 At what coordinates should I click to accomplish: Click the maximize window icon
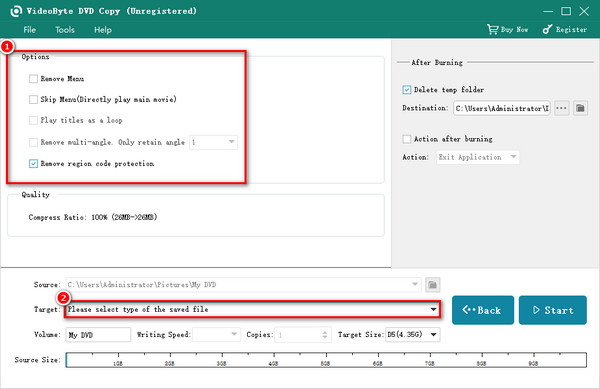pos(566,11)
